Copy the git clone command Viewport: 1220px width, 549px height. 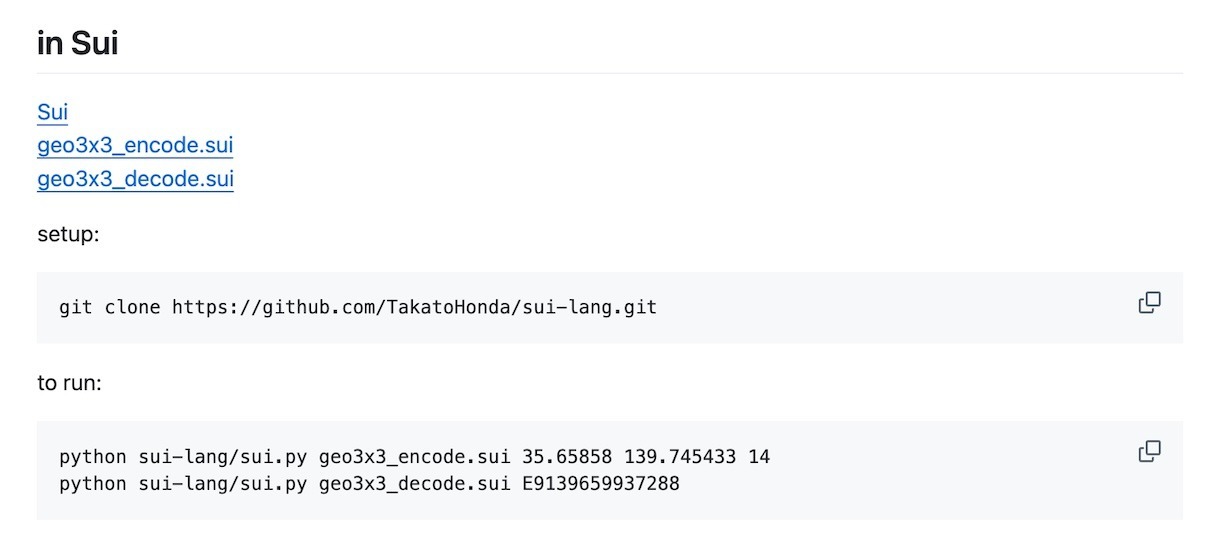point(1150,302)
